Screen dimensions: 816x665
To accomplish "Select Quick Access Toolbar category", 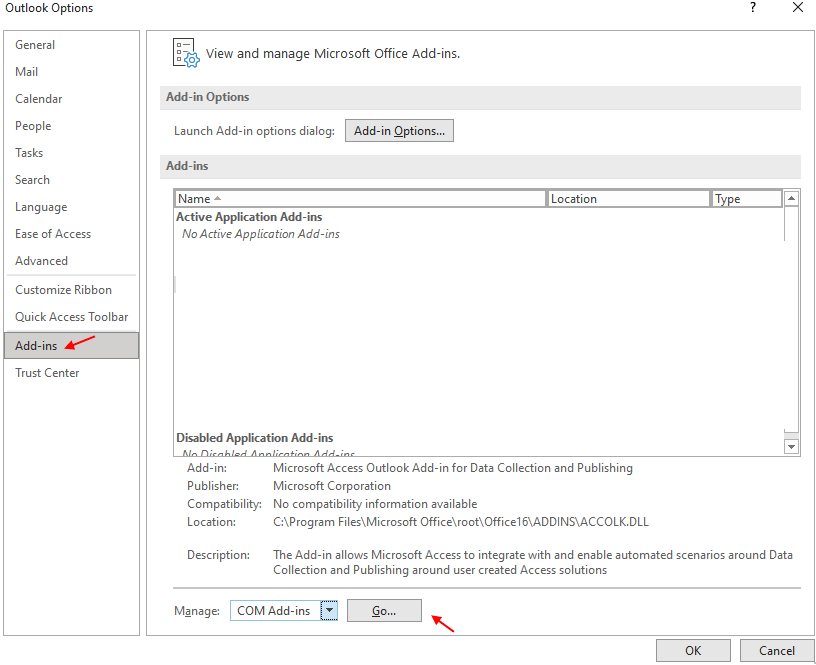I will pyautogui.click(x=71, y=317).
